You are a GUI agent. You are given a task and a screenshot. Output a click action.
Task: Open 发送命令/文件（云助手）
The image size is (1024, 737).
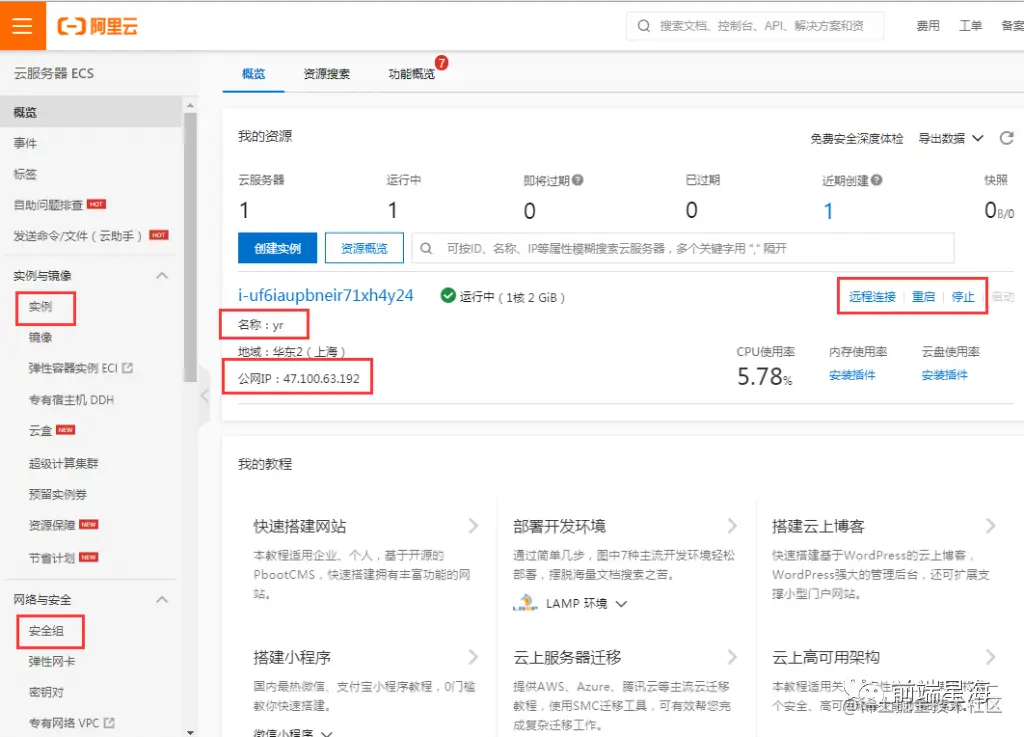[x=78, y=236]
